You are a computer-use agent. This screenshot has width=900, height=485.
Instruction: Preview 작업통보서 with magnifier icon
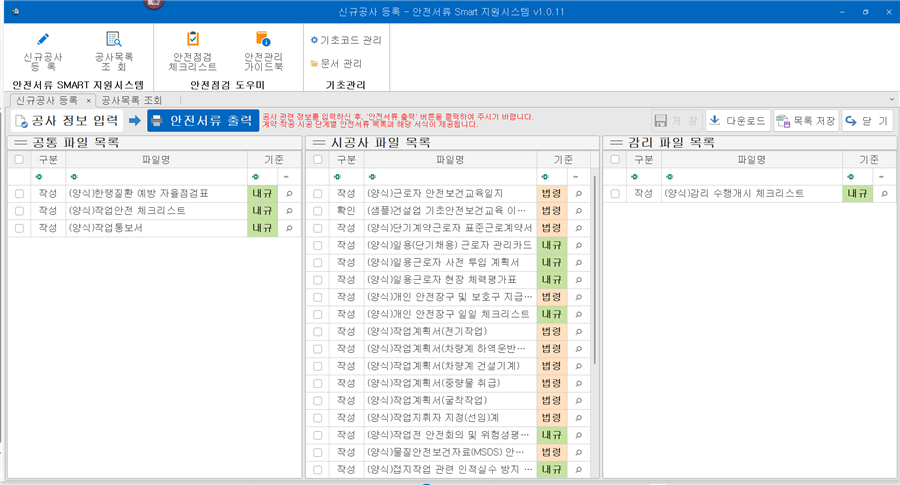pyautogui.click(x=289, y=228)
